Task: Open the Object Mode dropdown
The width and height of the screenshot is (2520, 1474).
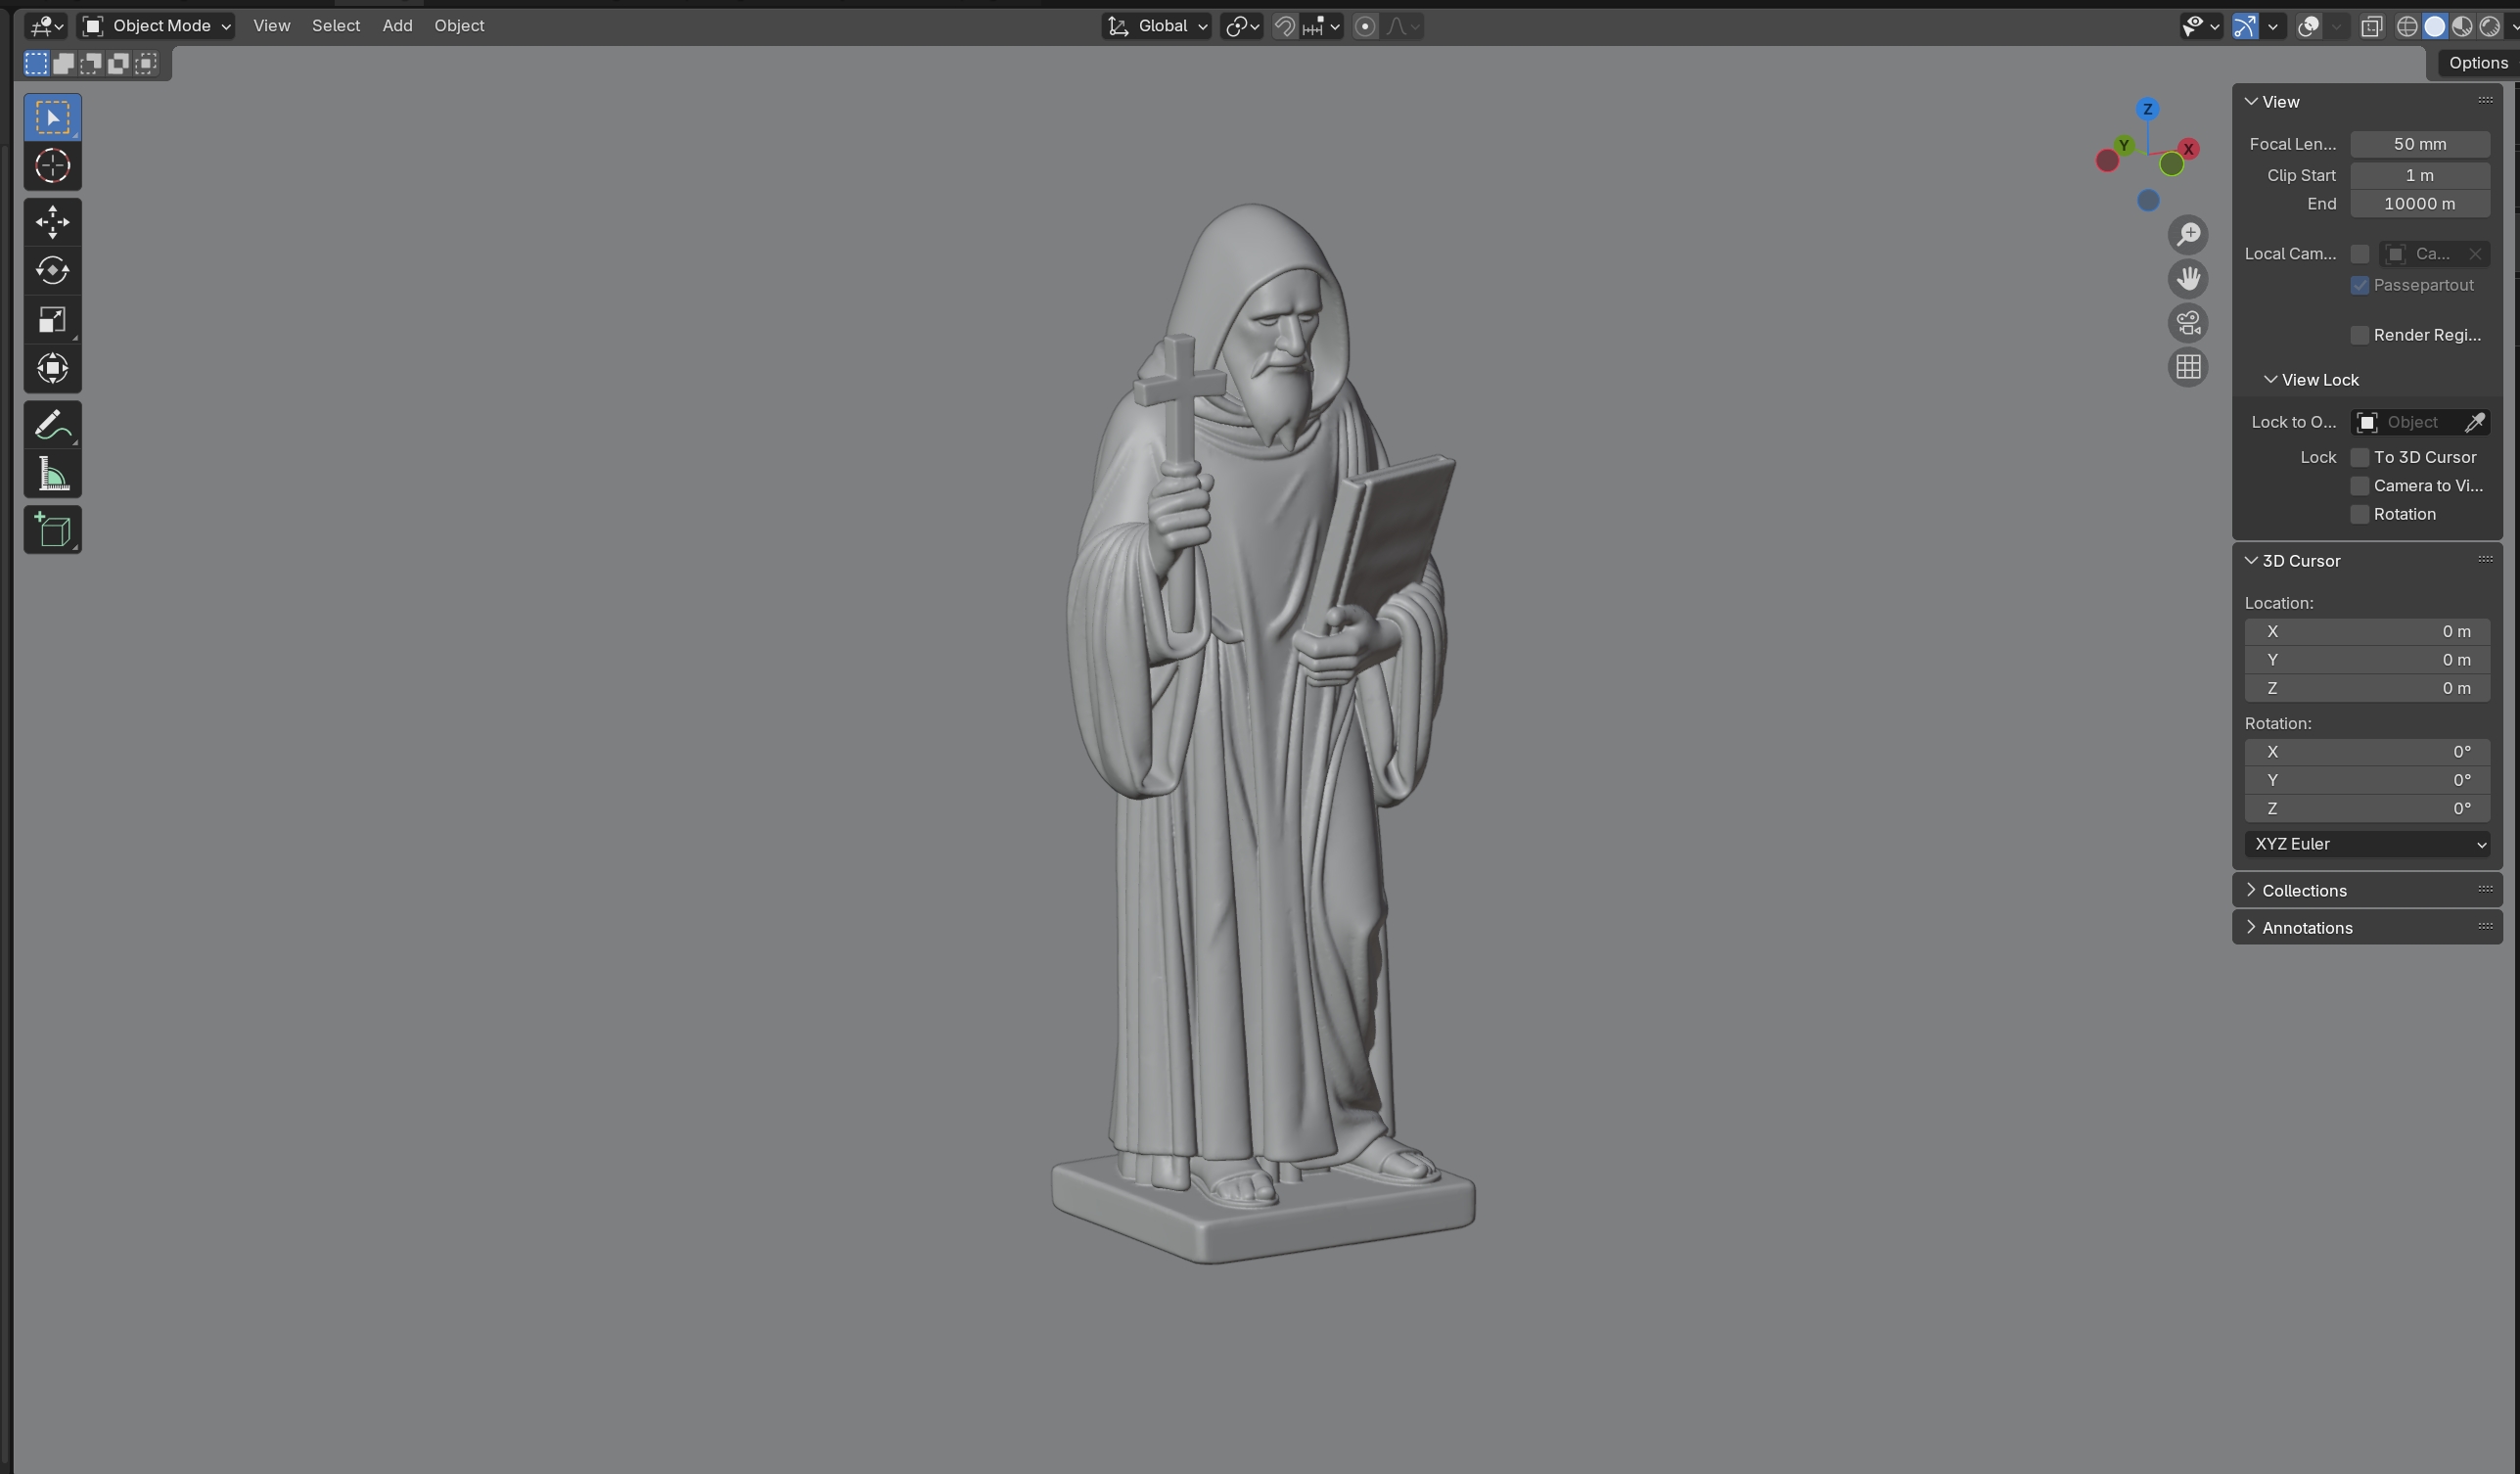Action: click(x=157, y=26)
